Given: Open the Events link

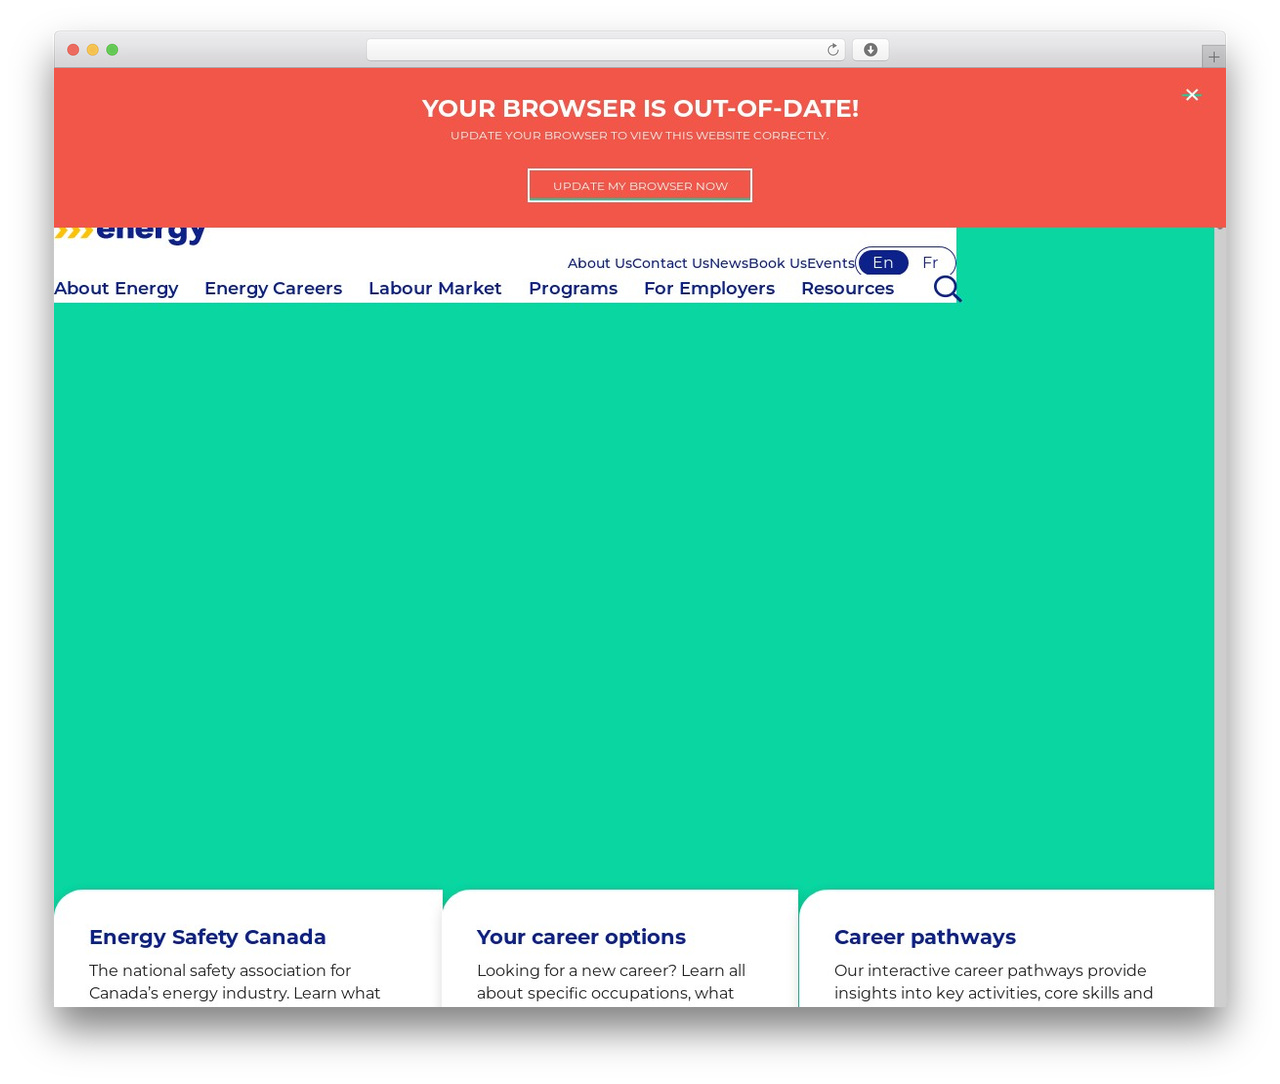Looking at the screenshot, I should point(830,263).
